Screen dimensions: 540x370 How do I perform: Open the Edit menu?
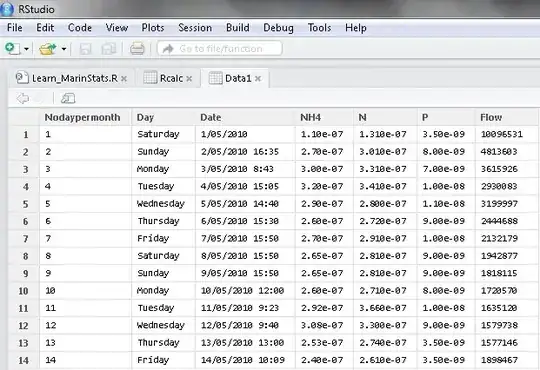[45, 28]
